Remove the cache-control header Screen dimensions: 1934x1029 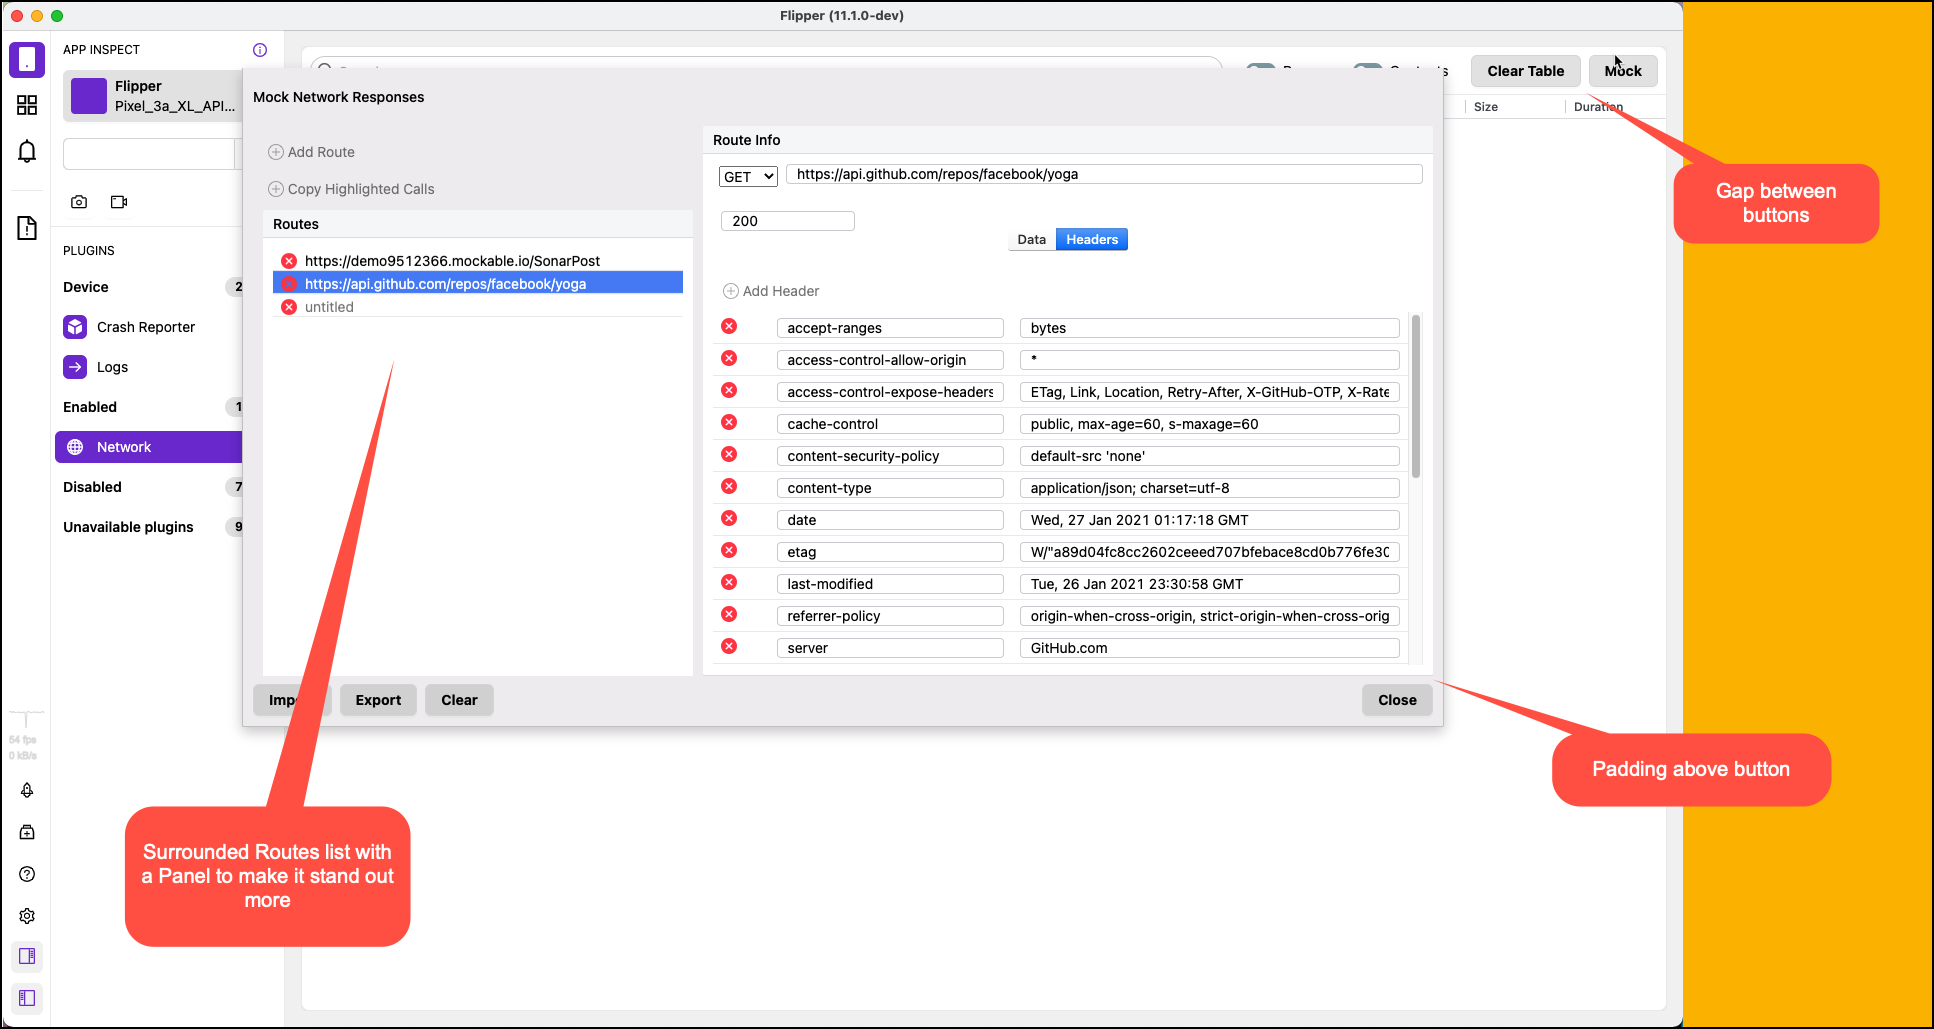729,422
